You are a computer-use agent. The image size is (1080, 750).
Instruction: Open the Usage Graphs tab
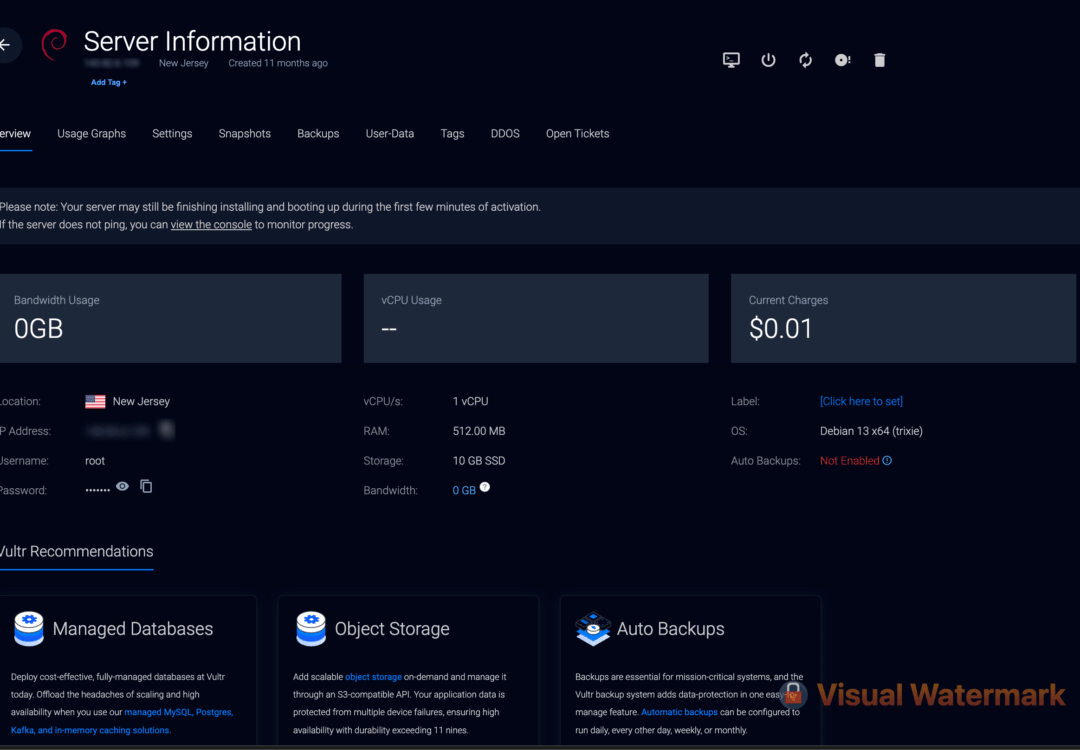click(92, 134)
